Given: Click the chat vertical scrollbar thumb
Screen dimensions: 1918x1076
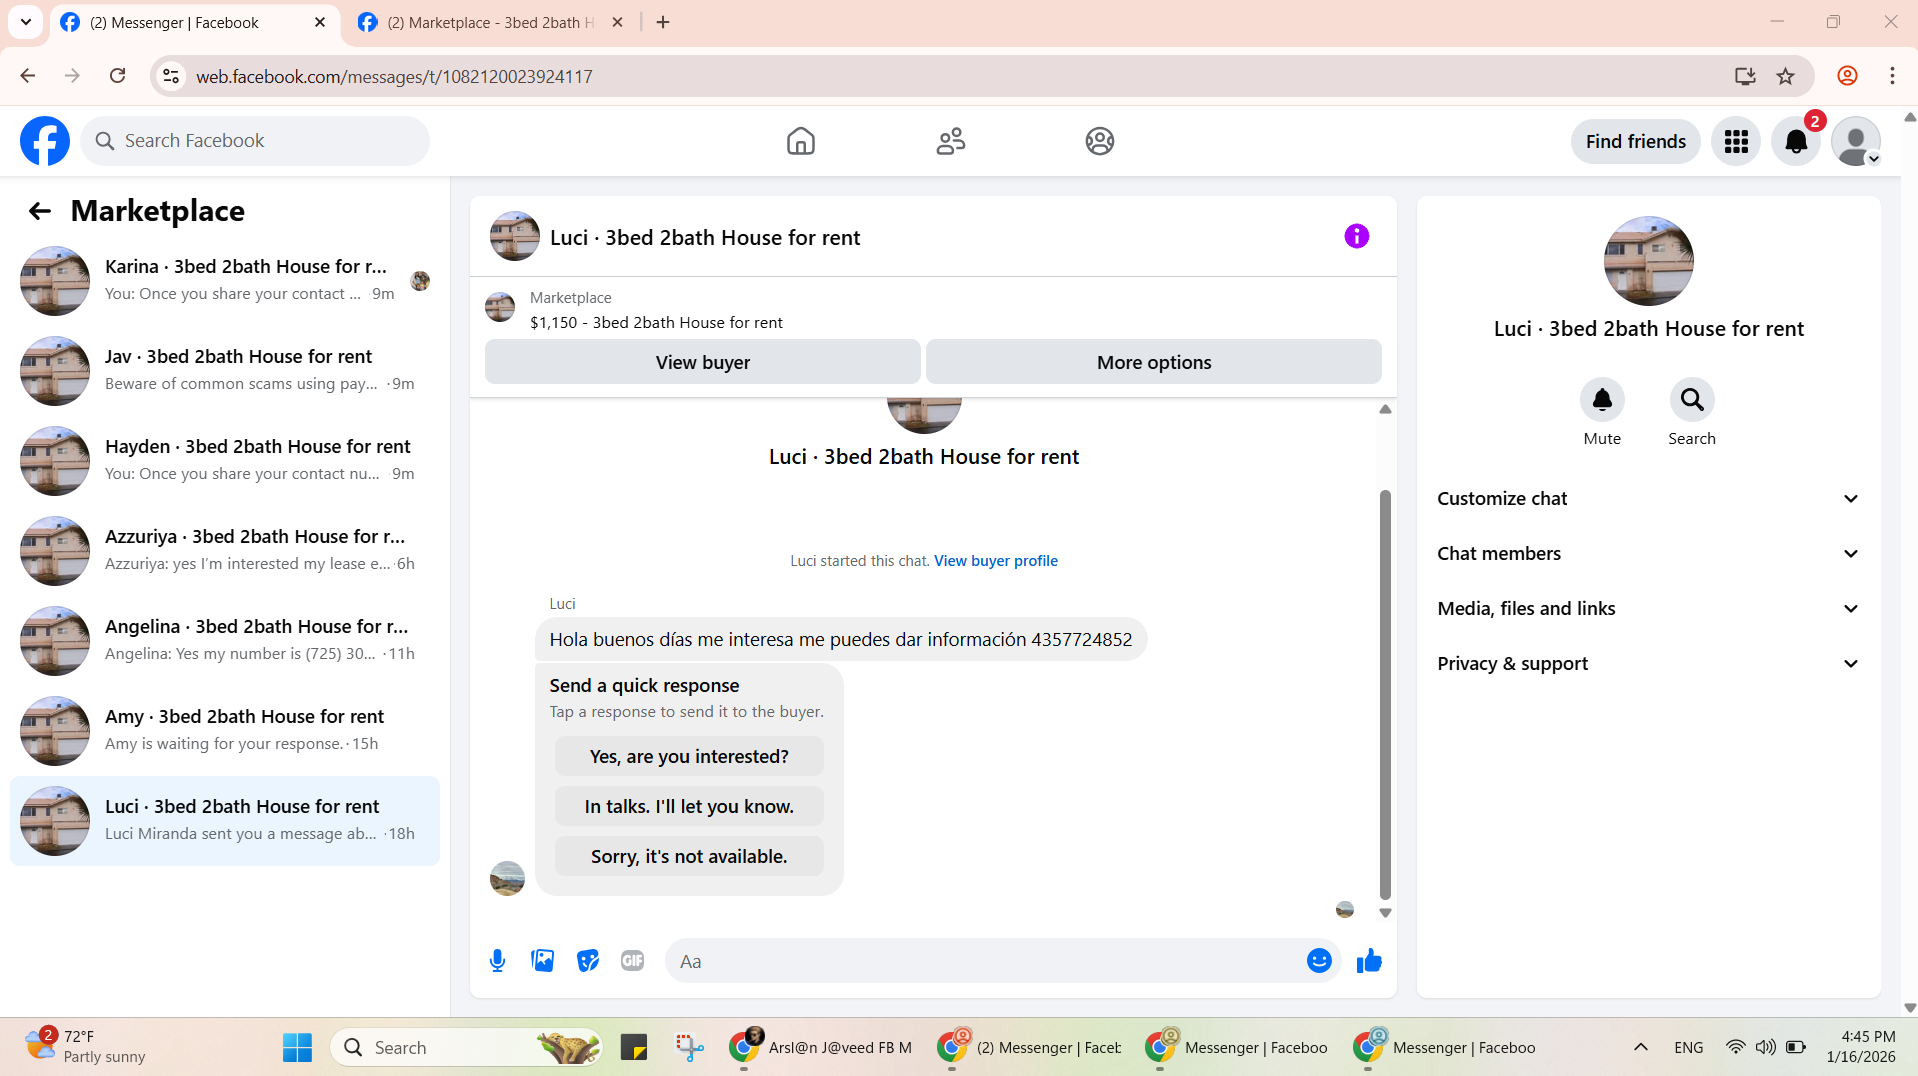Looking at the screenshot, I should (x=1385, y=695).
